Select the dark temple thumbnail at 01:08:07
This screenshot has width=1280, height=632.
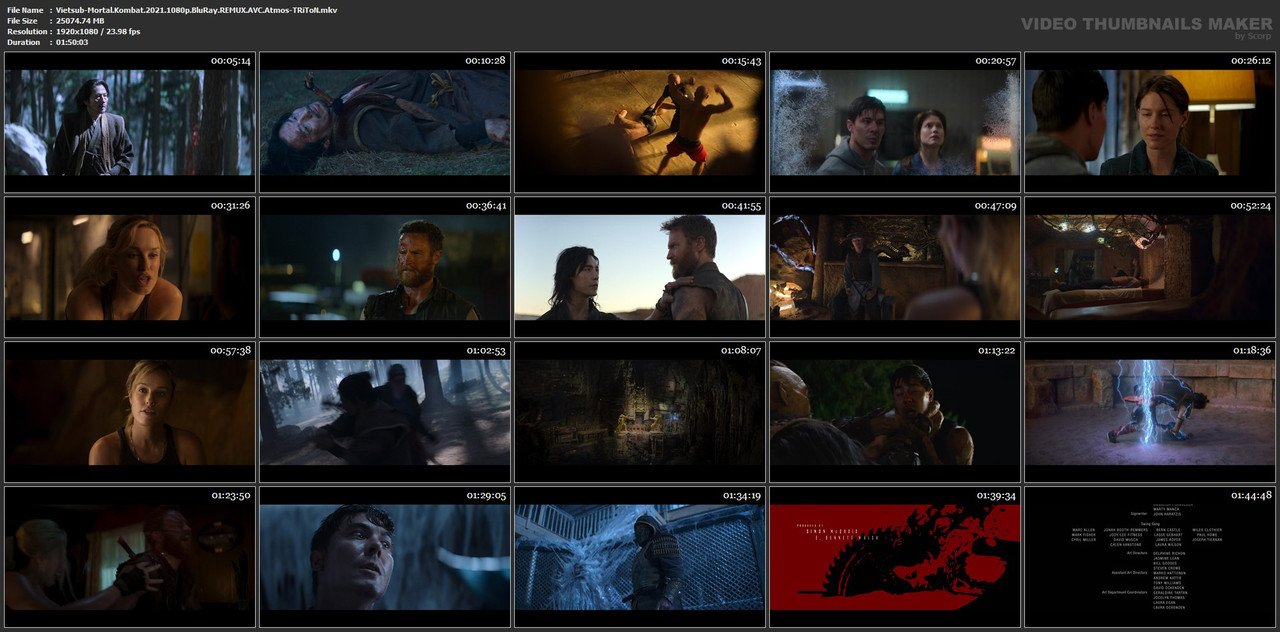640,412
